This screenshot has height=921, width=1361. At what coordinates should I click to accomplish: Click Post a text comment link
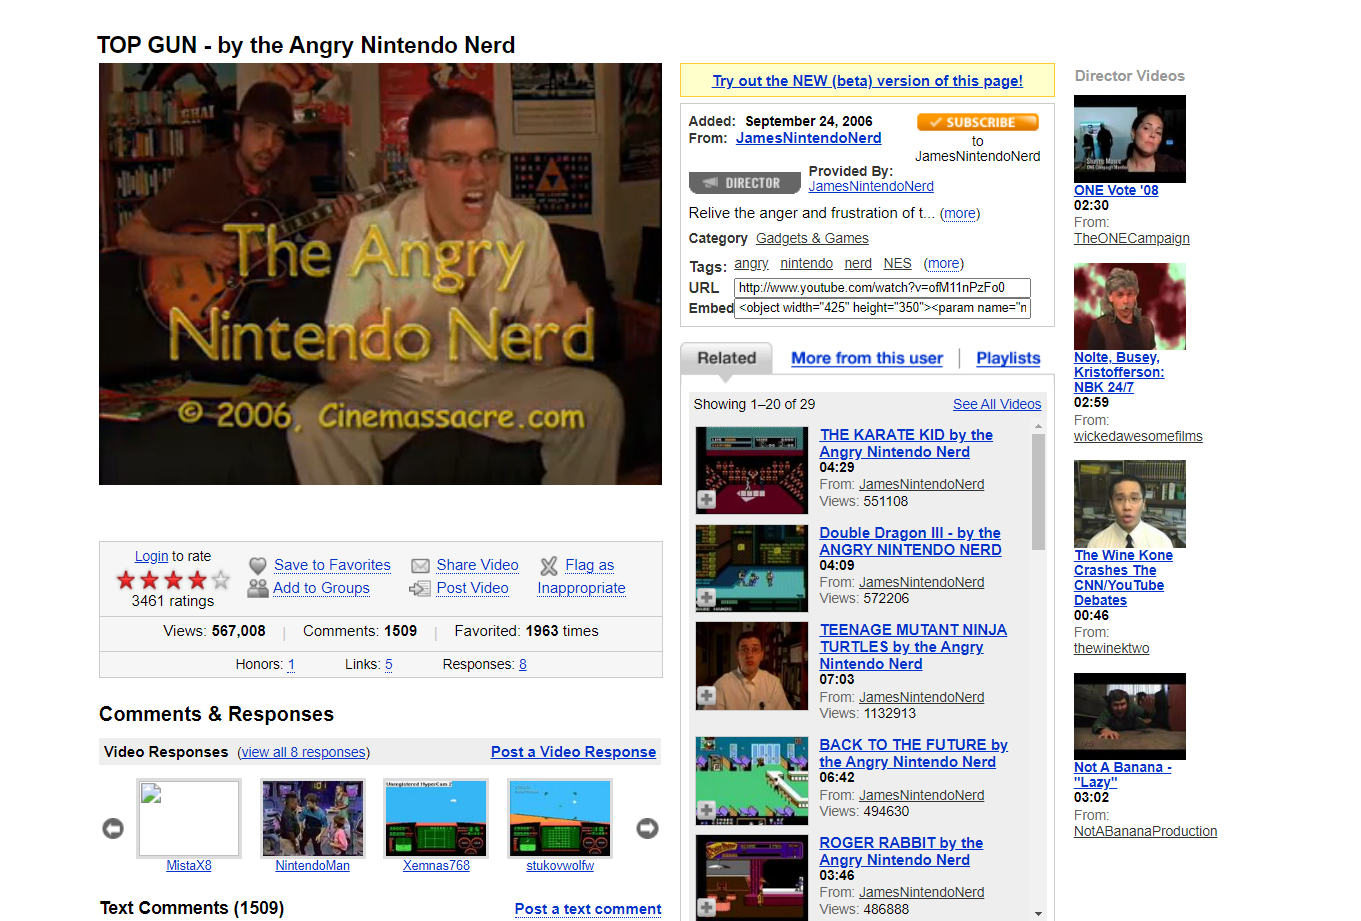pos(588,909)
